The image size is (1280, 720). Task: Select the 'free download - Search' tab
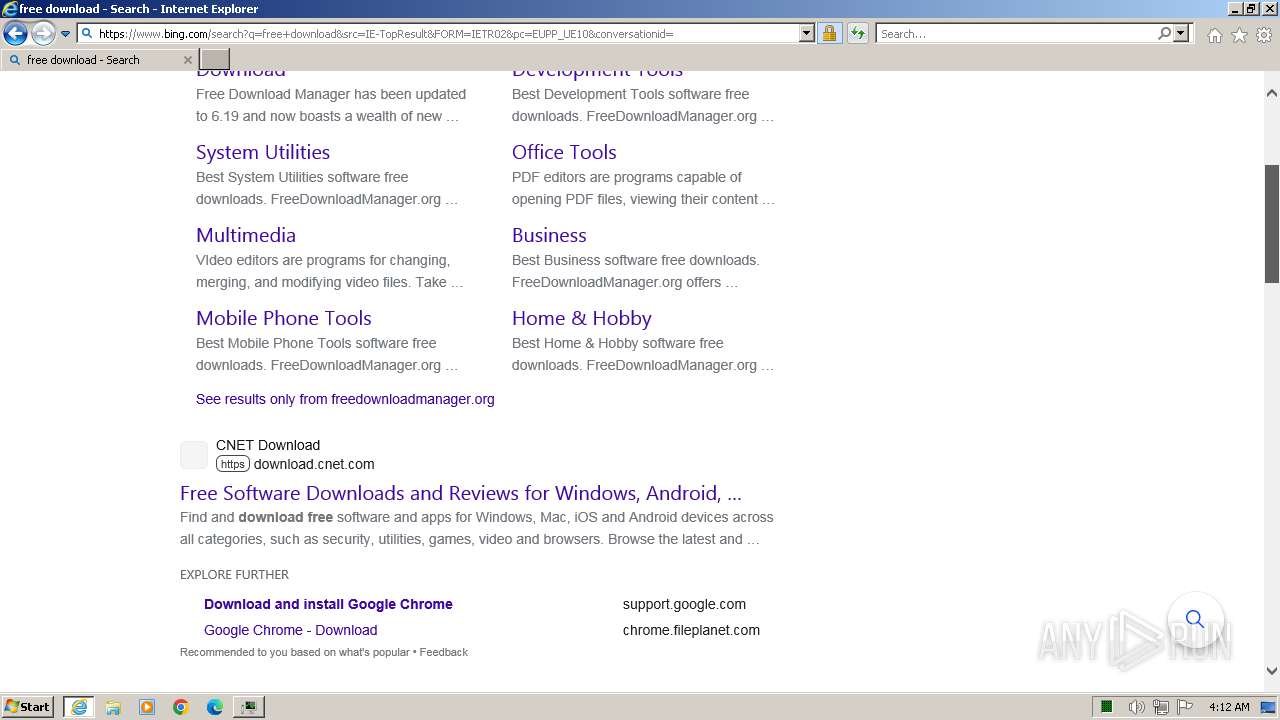point(98,60)
